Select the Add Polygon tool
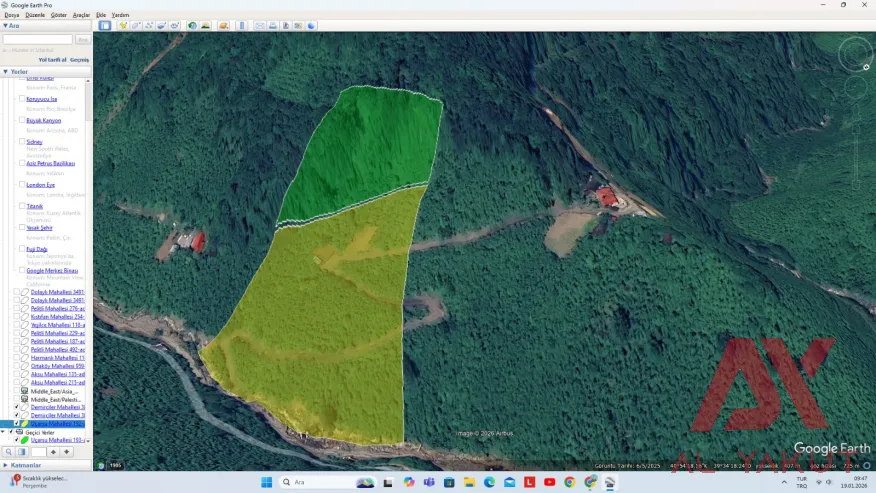This screenshot has height=493, width=876. (136, 25)
